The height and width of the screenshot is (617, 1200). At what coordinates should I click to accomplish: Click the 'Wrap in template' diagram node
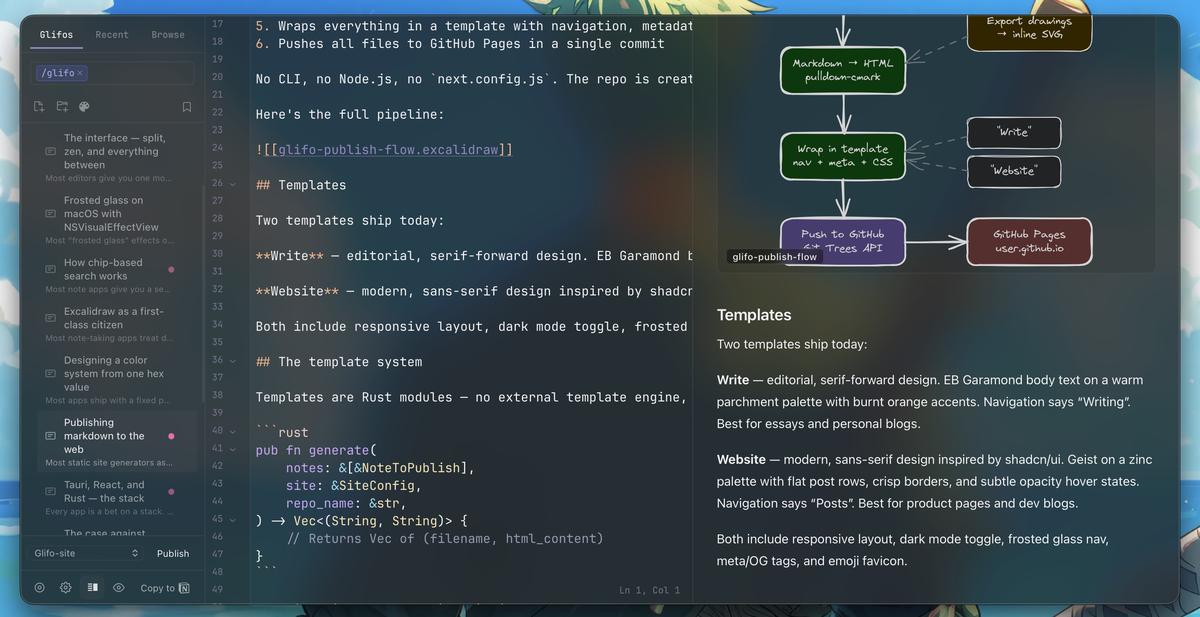click(x=843, y=156)
